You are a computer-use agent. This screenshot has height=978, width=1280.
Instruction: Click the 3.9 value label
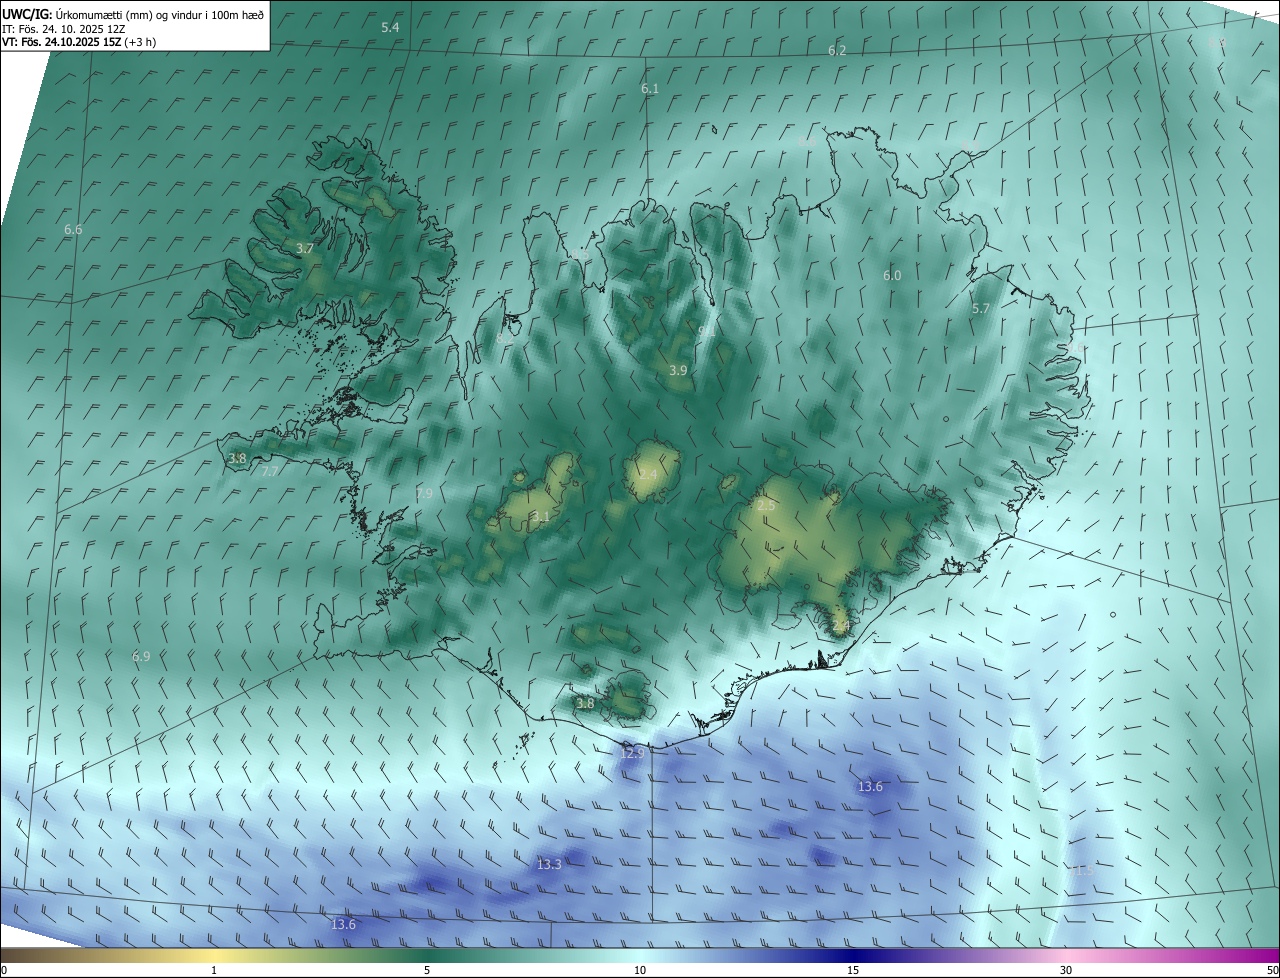click(678, 370)
